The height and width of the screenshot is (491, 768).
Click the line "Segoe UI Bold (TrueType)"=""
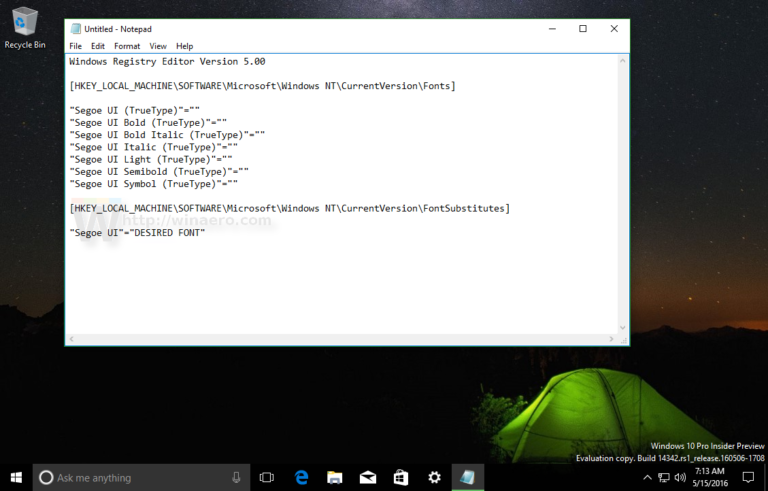(148, 123)
